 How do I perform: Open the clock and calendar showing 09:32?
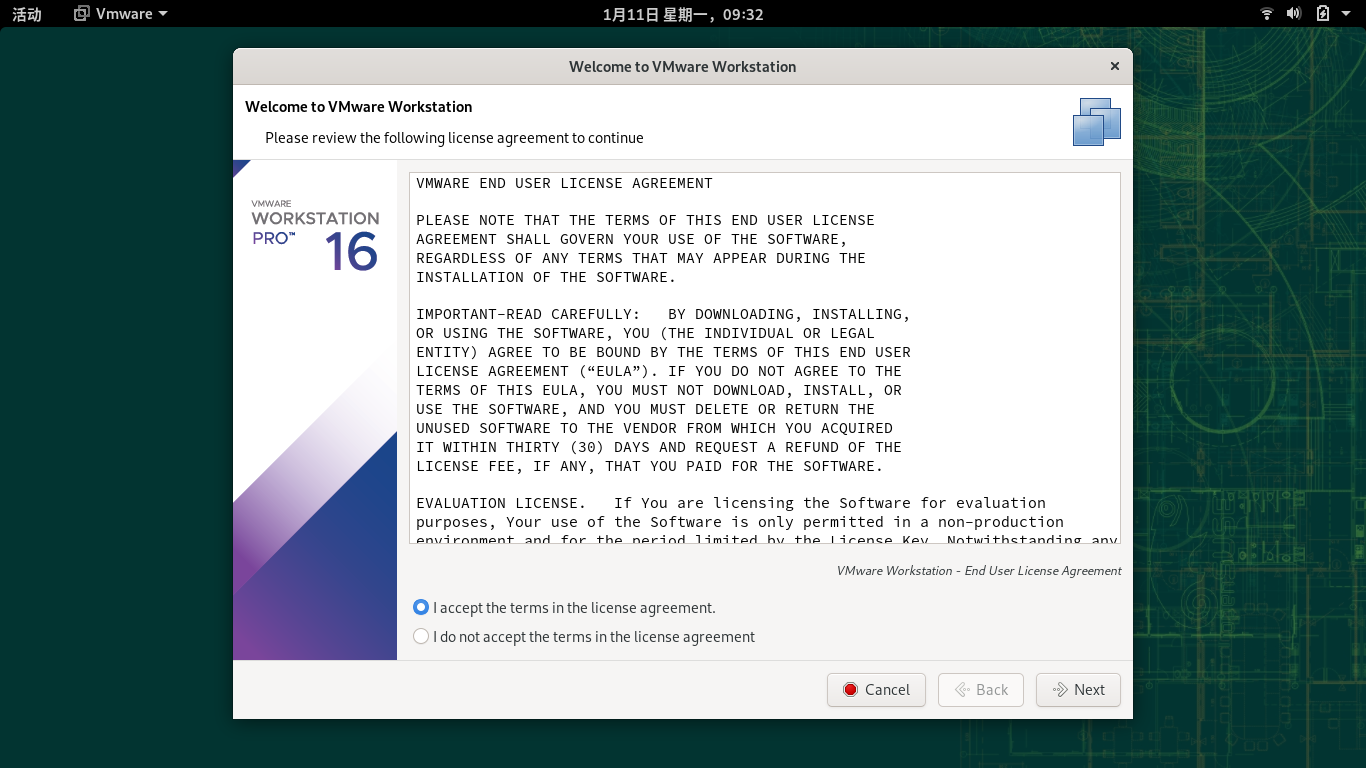tap(683, 14)
